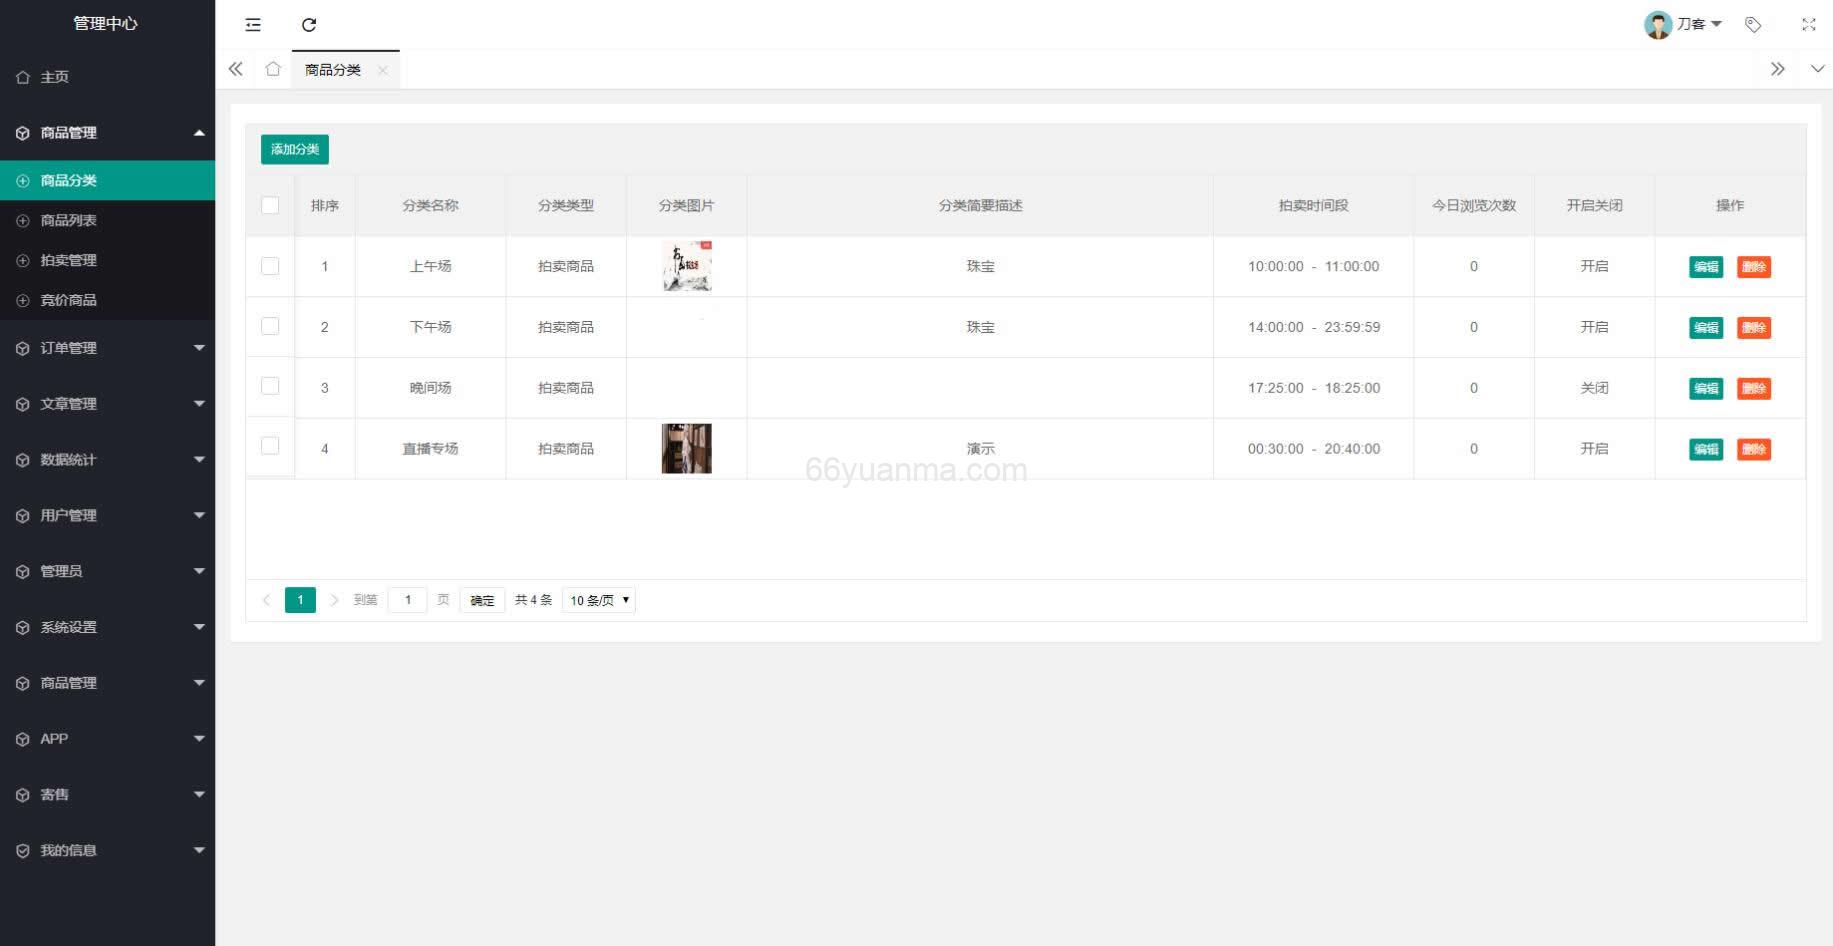This screenshot has width=1833, height=946.
Task: Click the 添加分类 button
Action: click(x=295, y=149)
